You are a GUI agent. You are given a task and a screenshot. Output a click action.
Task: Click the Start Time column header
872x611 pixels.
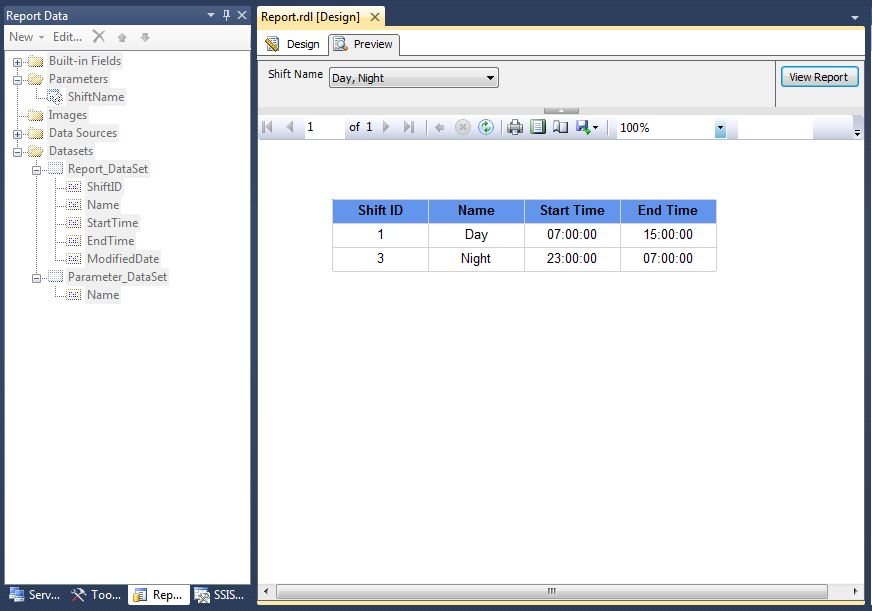pos(572,211)
